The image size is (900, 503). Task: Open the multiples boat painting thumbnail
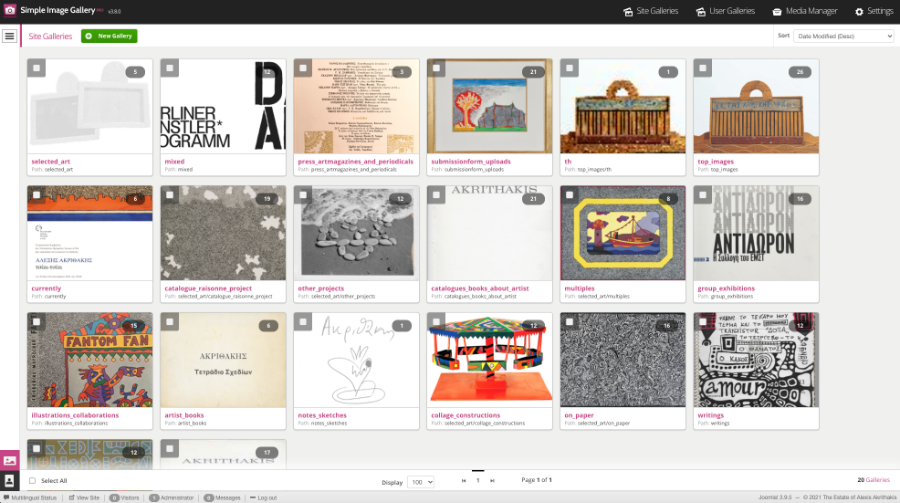pyautogui.click(x=623, y=233)
